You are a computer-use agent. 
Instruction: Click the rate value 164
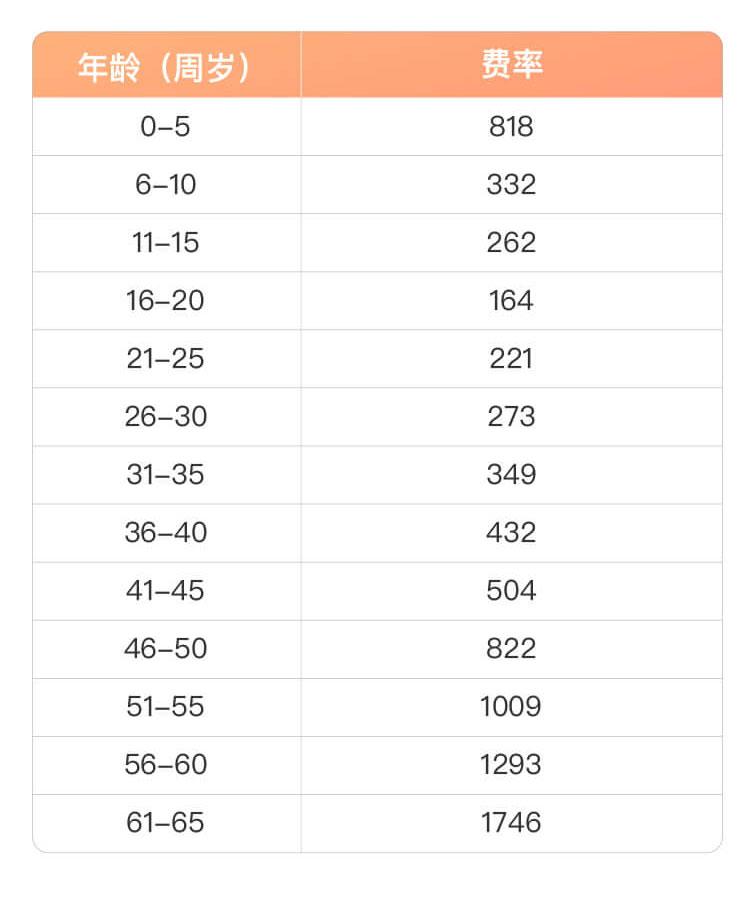511,301
